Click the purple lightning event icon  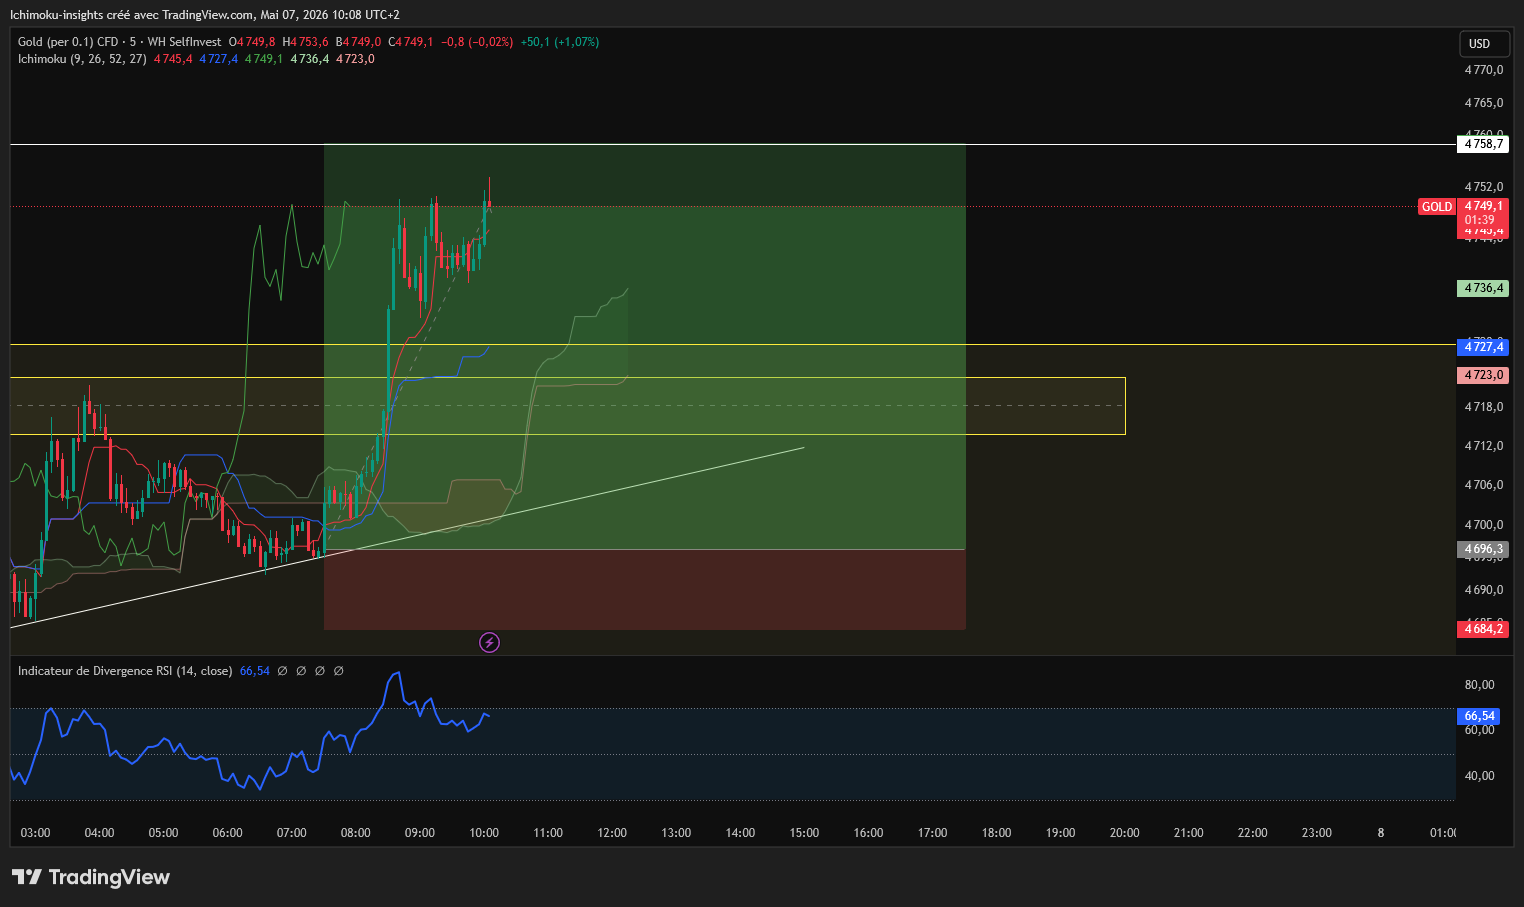(x=489, y=642)
